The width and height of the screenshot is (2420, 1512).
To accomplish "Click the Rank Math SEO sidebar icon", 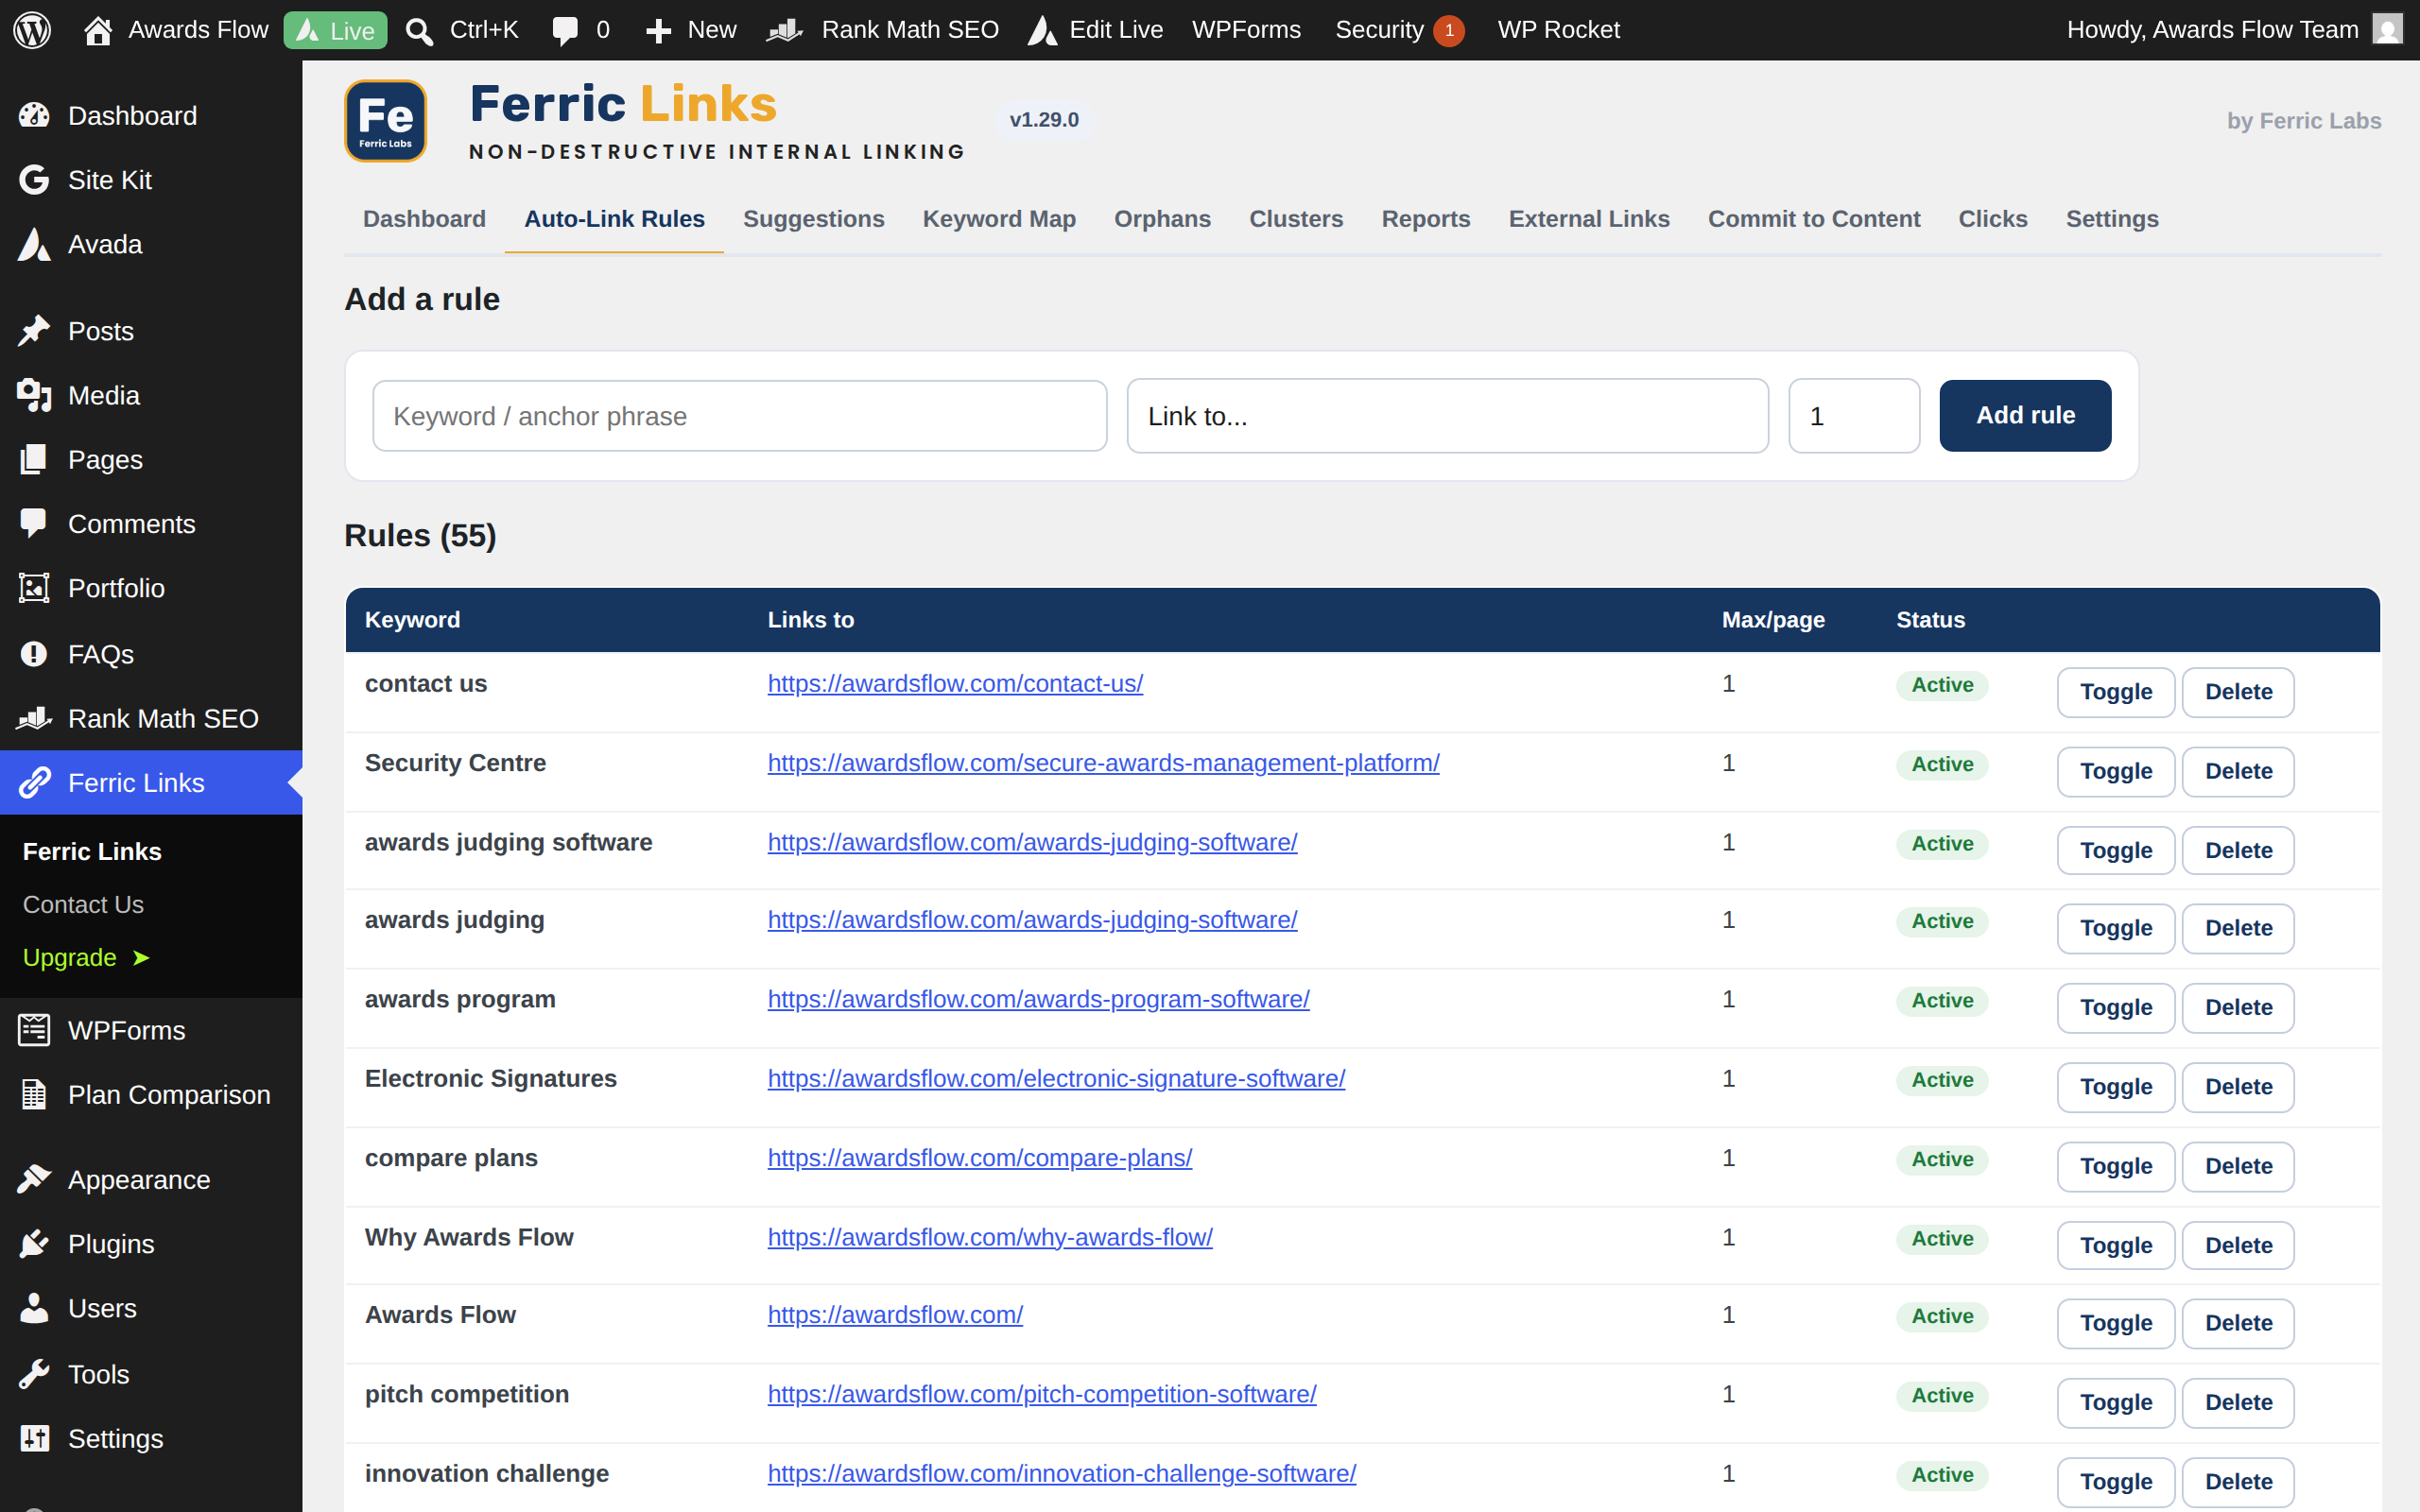I will (x=34, y=718).
